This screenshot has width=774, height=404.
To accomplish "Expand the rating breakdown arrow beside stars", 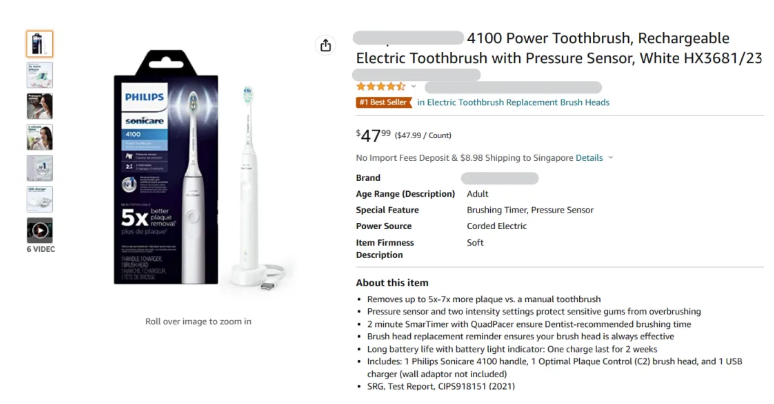I will (414, 87).
